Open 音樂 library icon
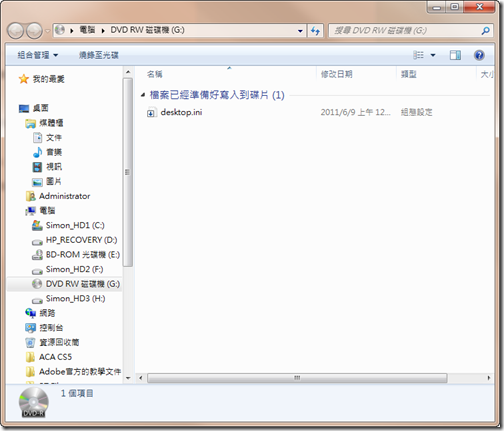The image size is (504, 431). click(37, 152)
